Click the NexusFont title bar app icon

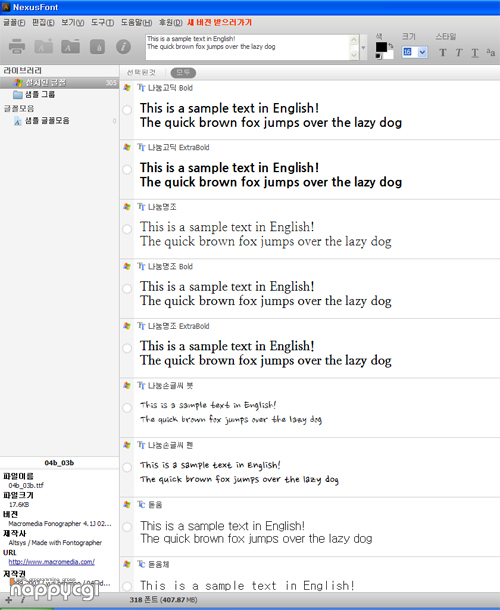pos(6,7)
